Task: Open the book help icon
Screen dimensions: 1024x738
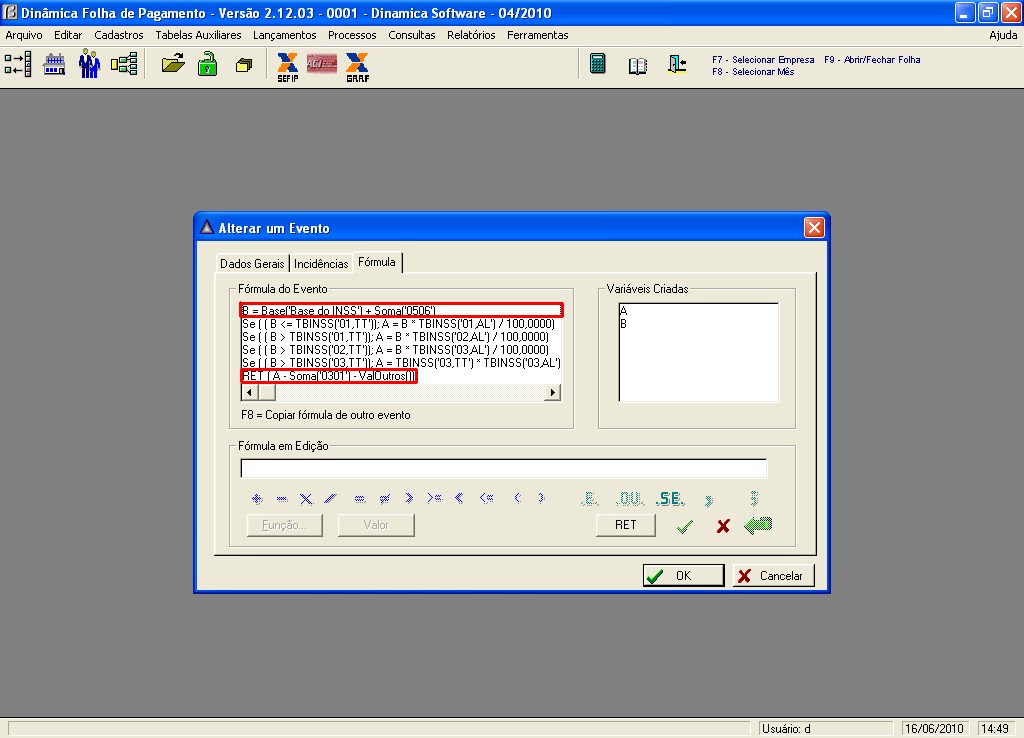Action: click(x=637, y=65)
